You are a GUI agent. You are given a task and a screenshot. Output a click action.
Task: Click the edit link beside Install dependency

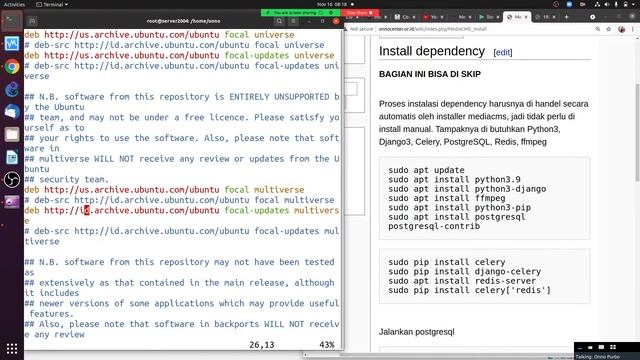503,52
